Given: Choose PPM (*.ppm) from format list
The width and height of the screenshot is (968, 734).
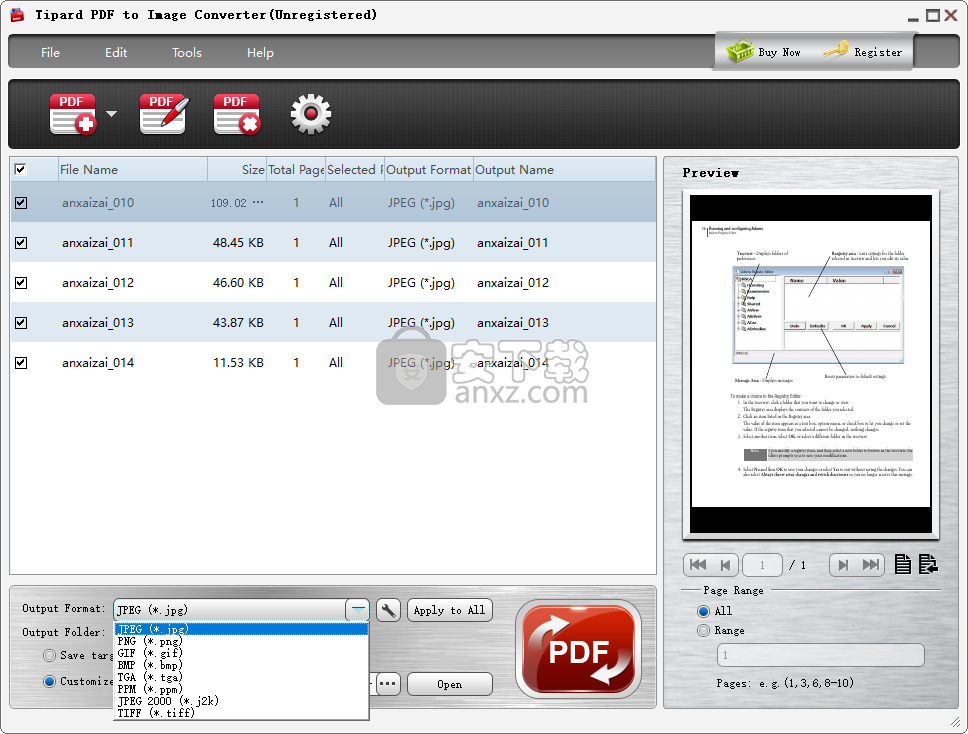Looking at the screenshot, I should [241, 689].
